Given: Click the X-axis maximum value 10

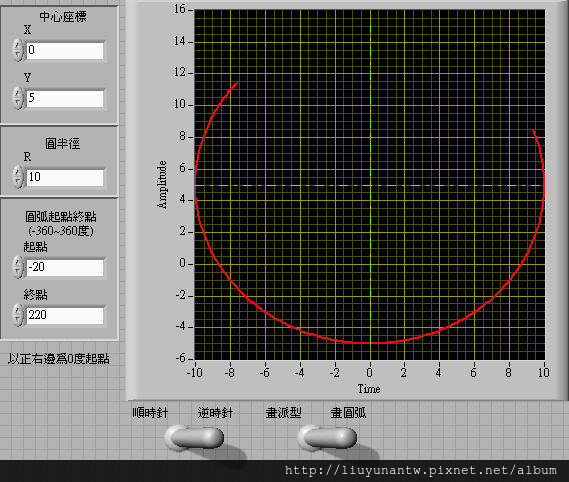Looking at the screenshot, I should tap(544, 373).
